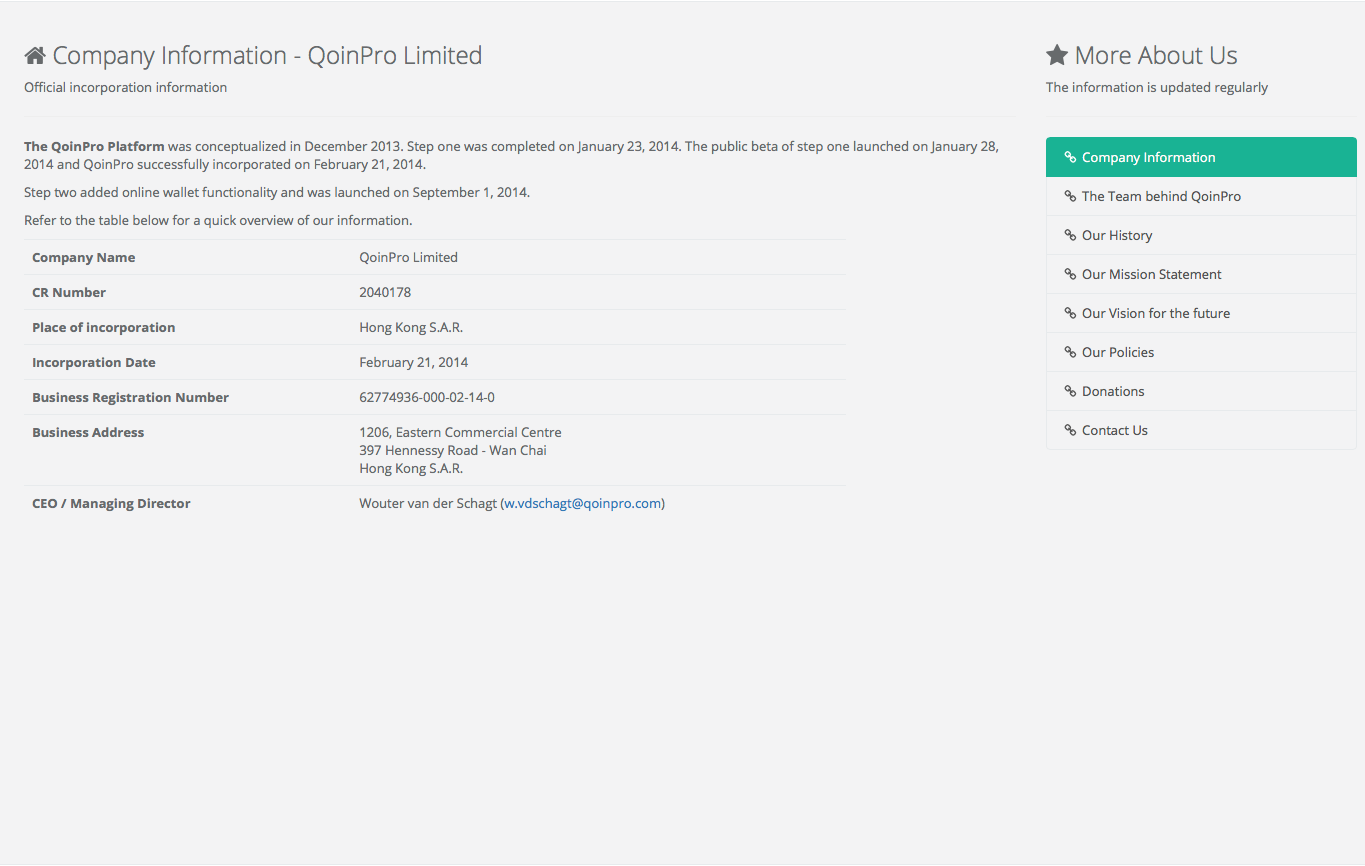This screenshot has height=866, width=1365.
Task: Click the CR Number label
Action: click(69, 292)
